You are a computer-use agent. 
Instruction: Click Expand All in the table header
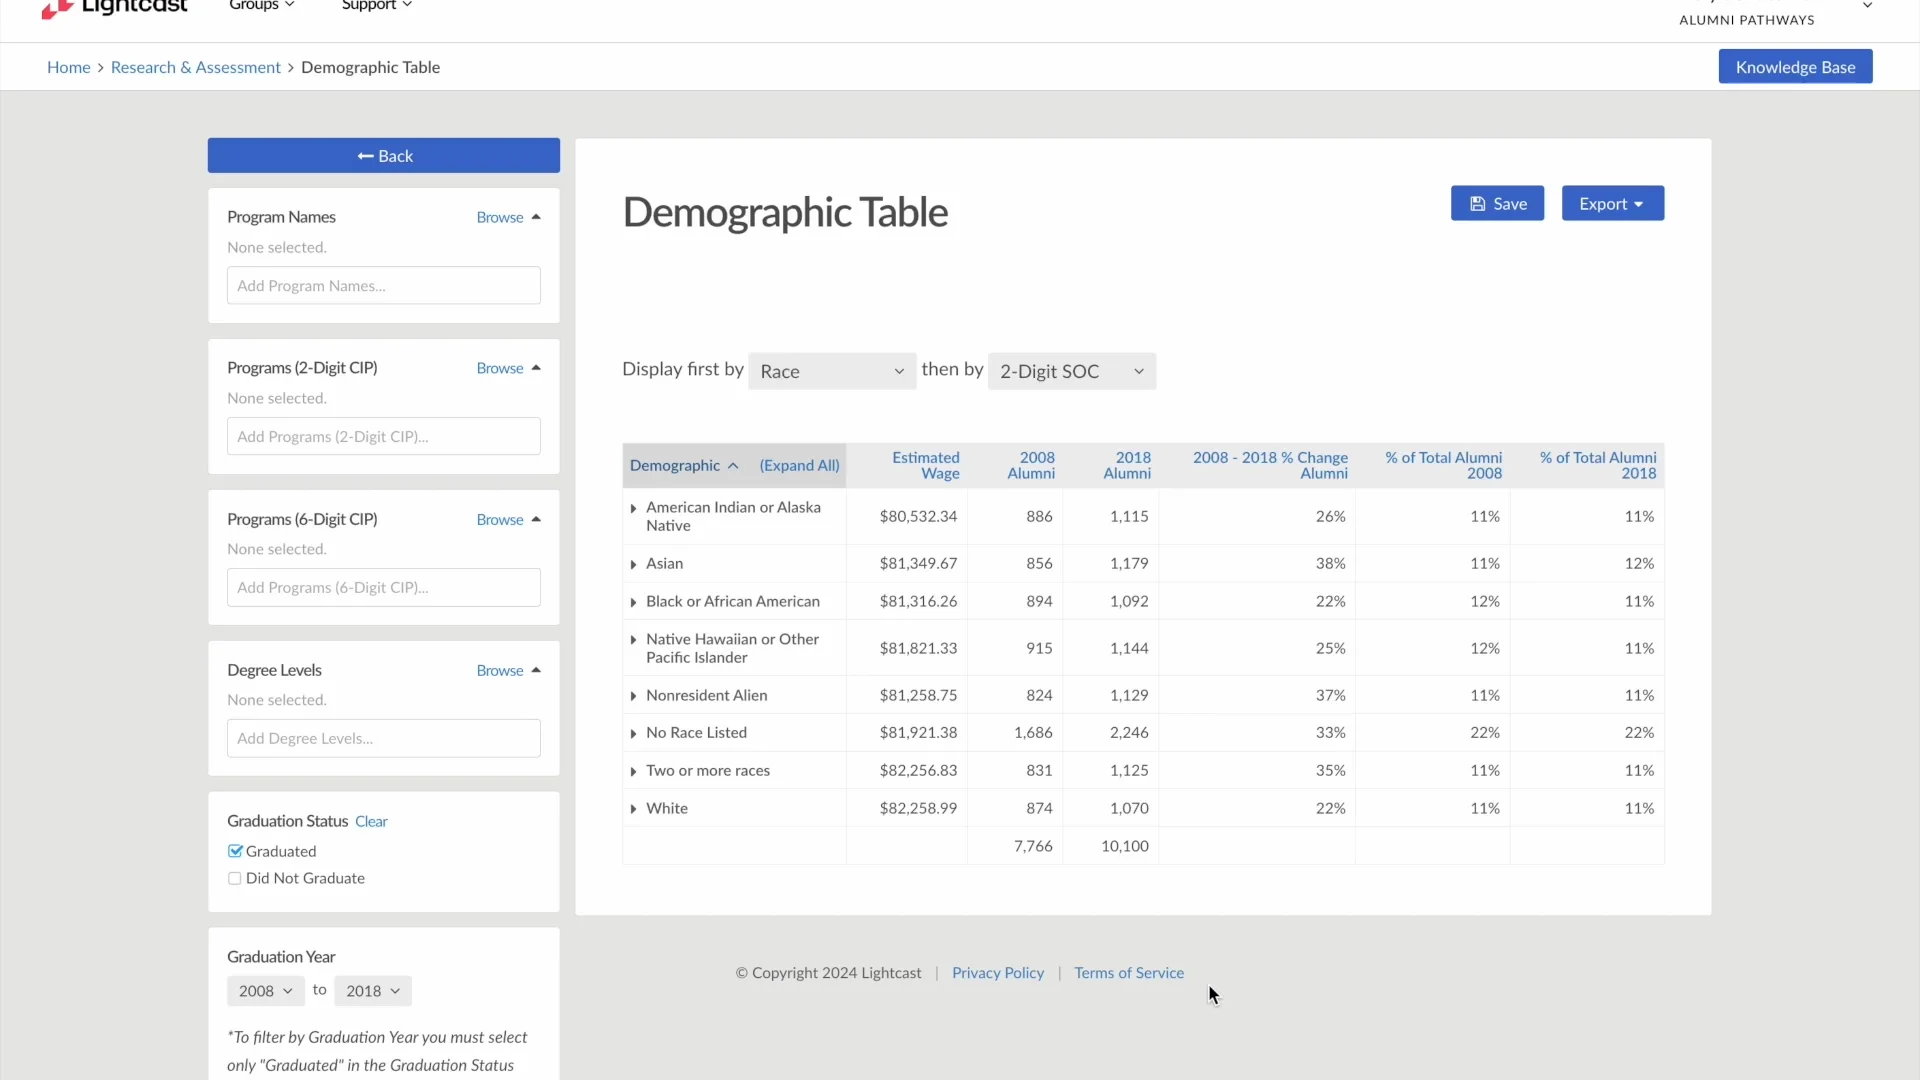(x=798, y=465)
